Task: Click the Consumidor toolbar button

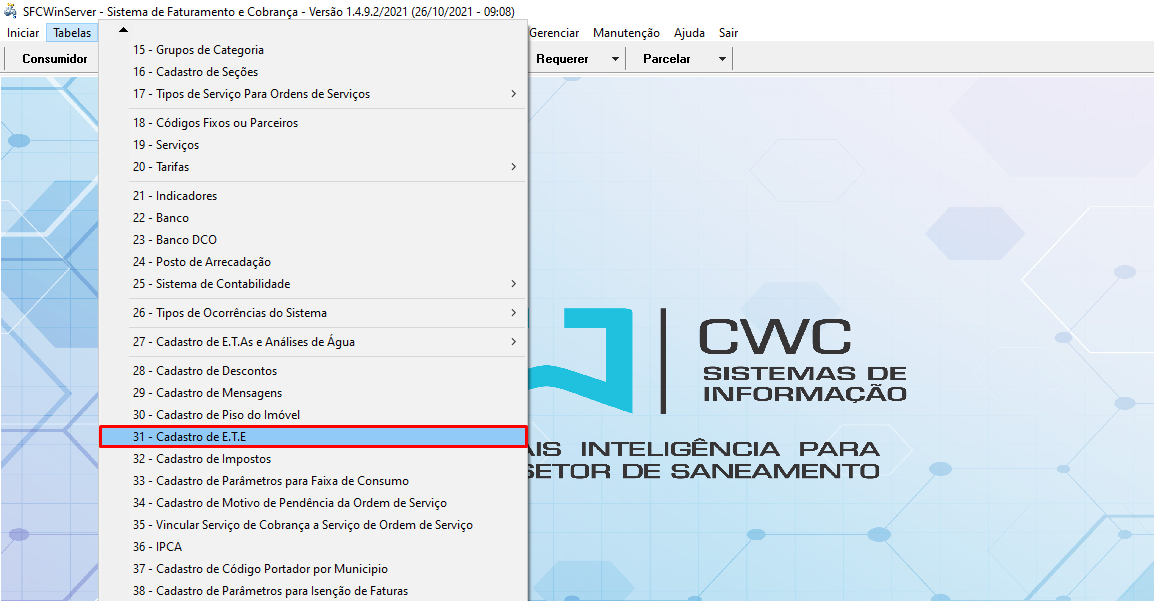Action: [55, 59]
